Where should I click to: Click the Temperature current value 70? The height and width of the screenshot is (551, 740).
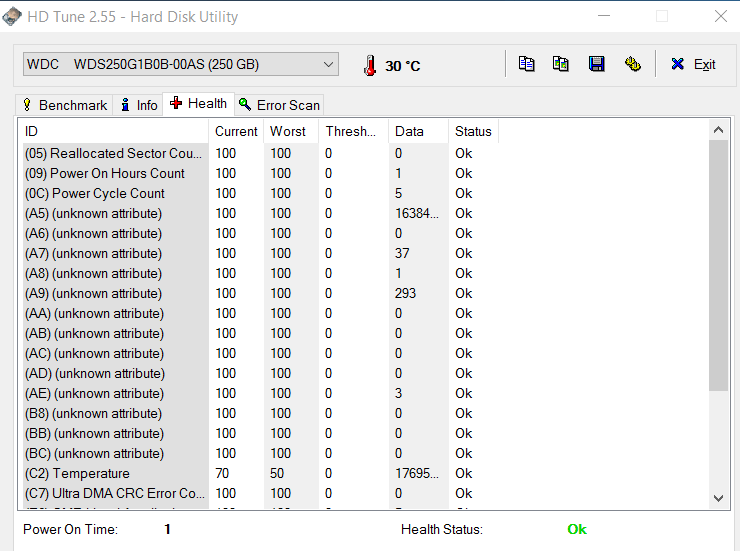coord(222,473)
